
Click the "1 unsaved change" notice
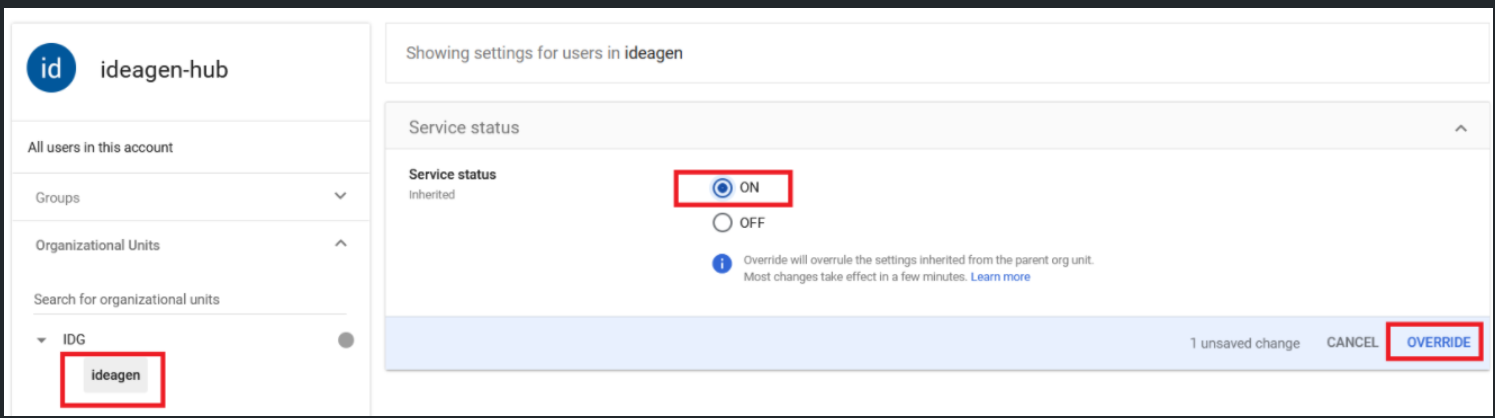click(x=1244, y=343)
